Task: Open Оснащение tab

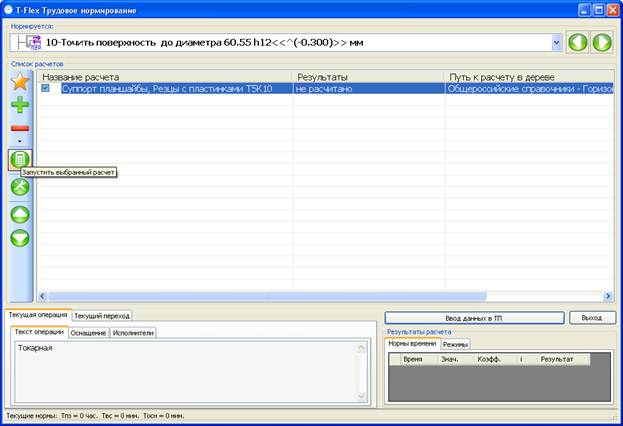Action: coord(88,333)
